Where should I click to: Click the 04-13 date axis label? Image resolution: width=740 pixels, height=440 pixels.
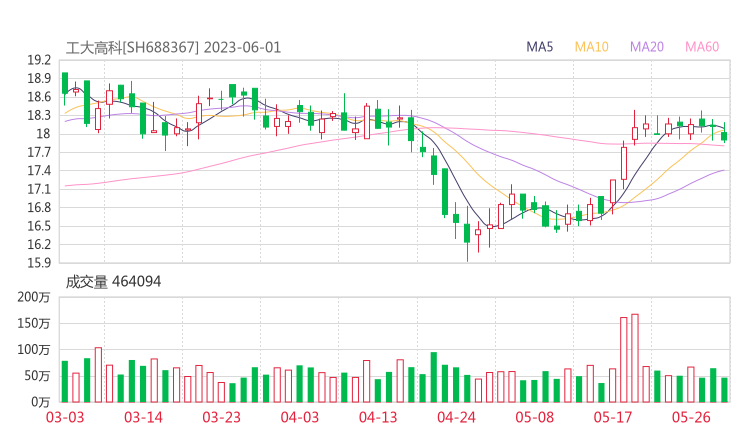click(x=378, y=417)
